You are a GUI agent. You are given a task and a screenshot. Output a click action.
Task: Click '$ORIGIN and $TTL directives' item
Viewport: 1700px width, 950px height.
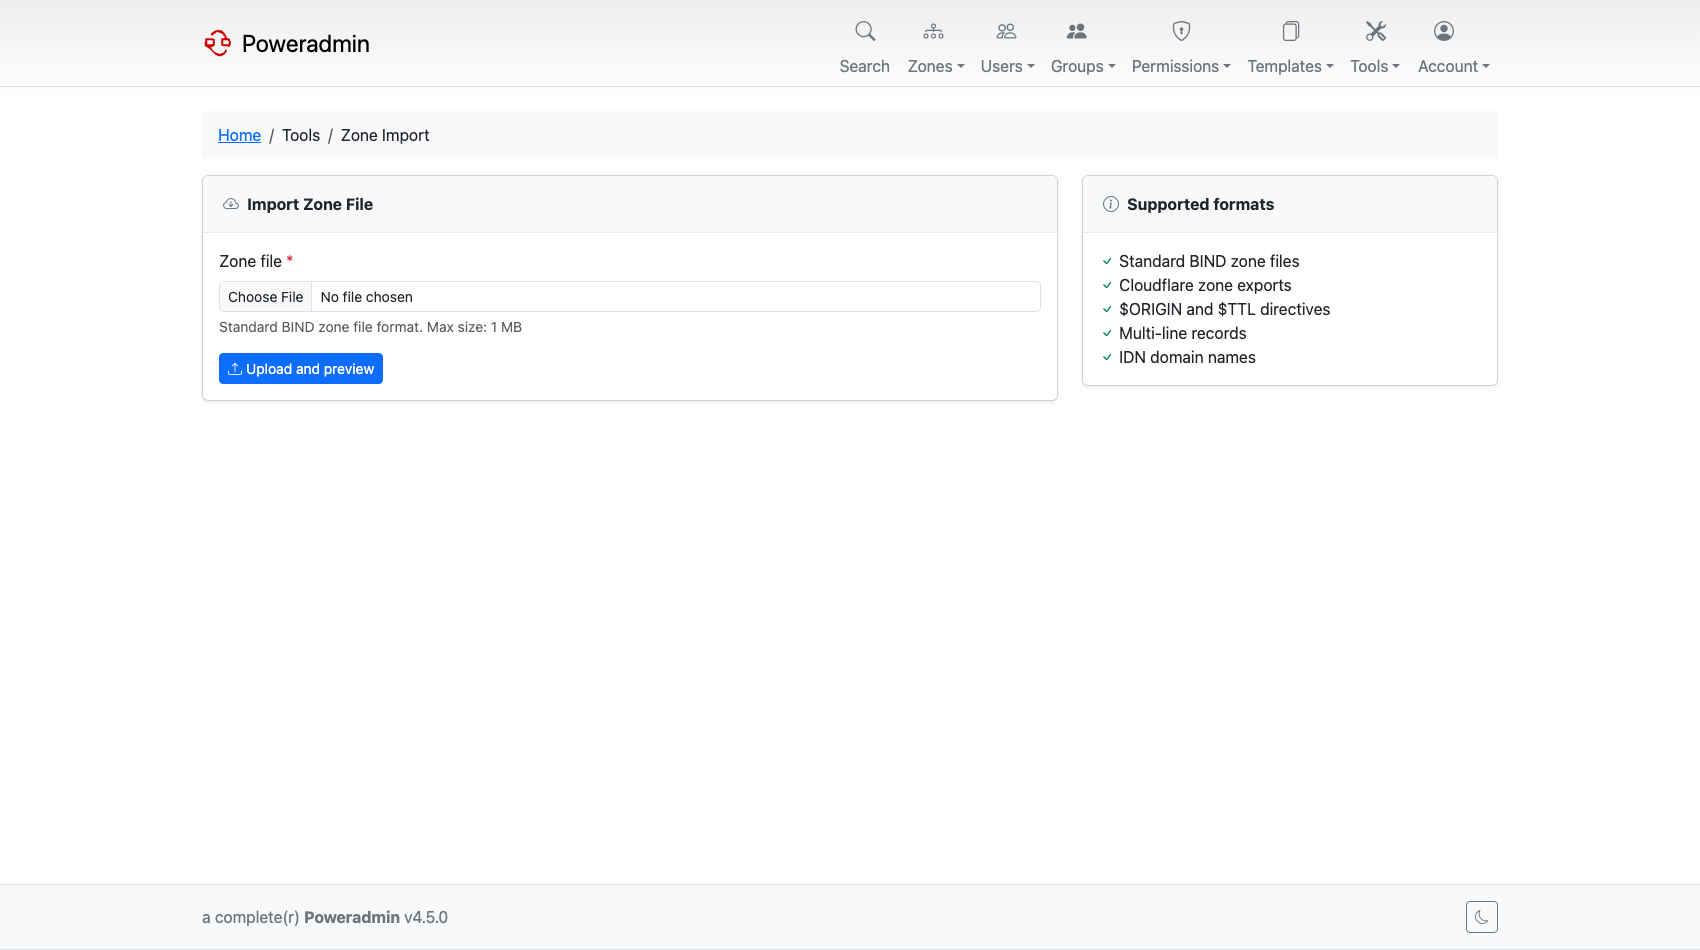tap(1225, 309)
